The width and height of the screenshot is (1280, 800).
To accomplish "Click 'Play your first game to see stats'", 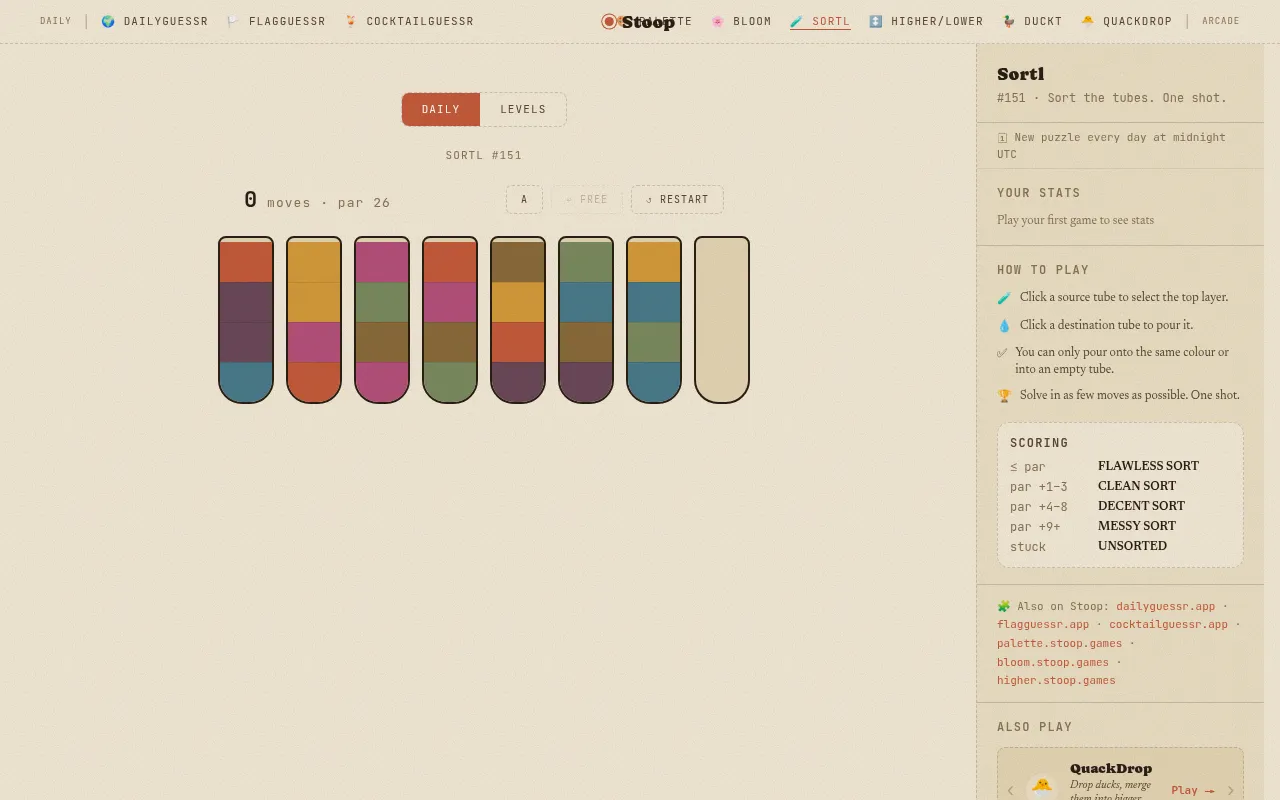I will 1075,220.
